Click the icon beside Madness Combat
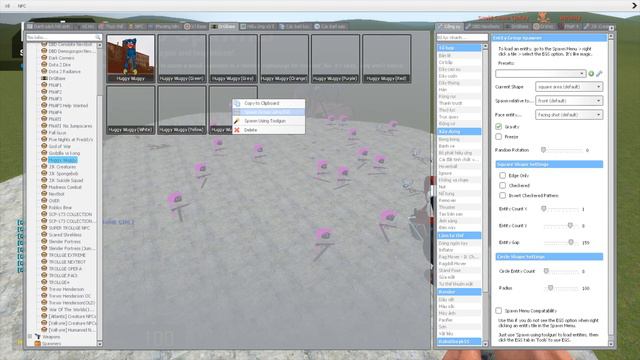Screen dimensions: 640x360 click(x=44, y=187)
